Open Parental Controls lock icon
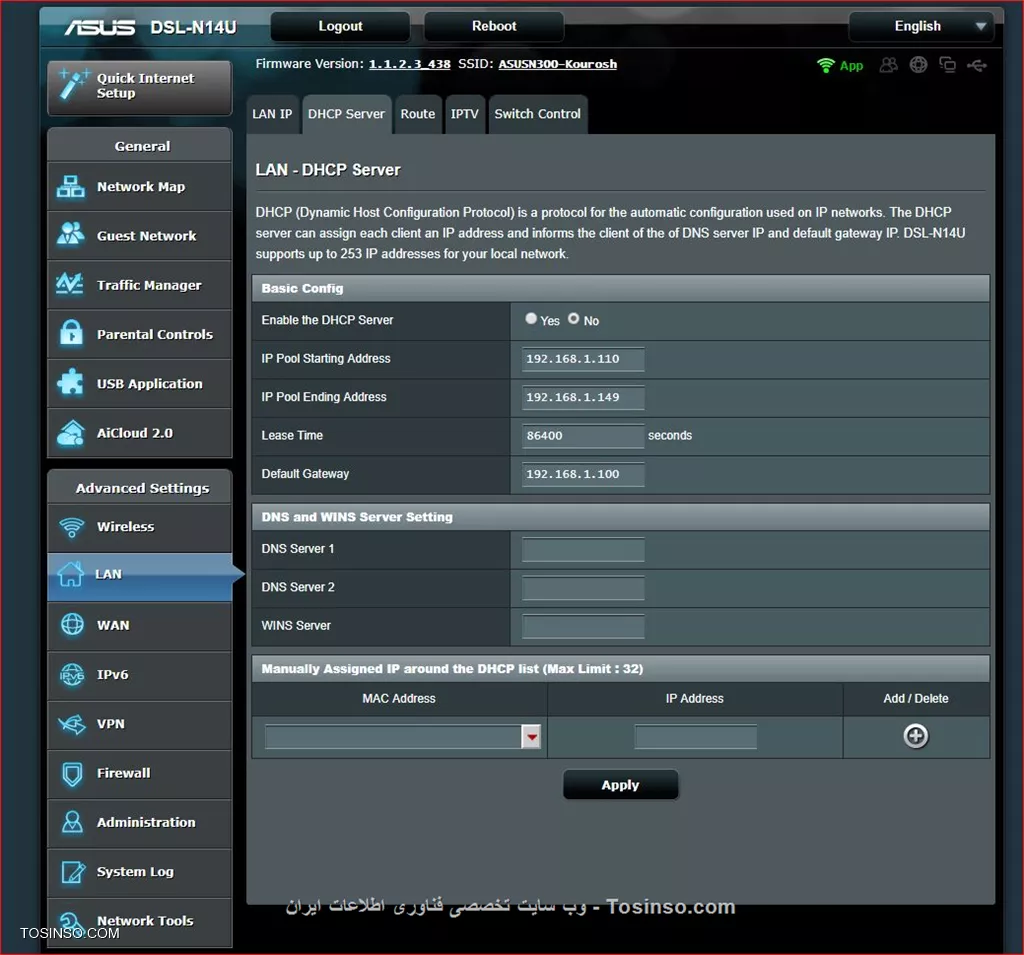 point(71,333)
